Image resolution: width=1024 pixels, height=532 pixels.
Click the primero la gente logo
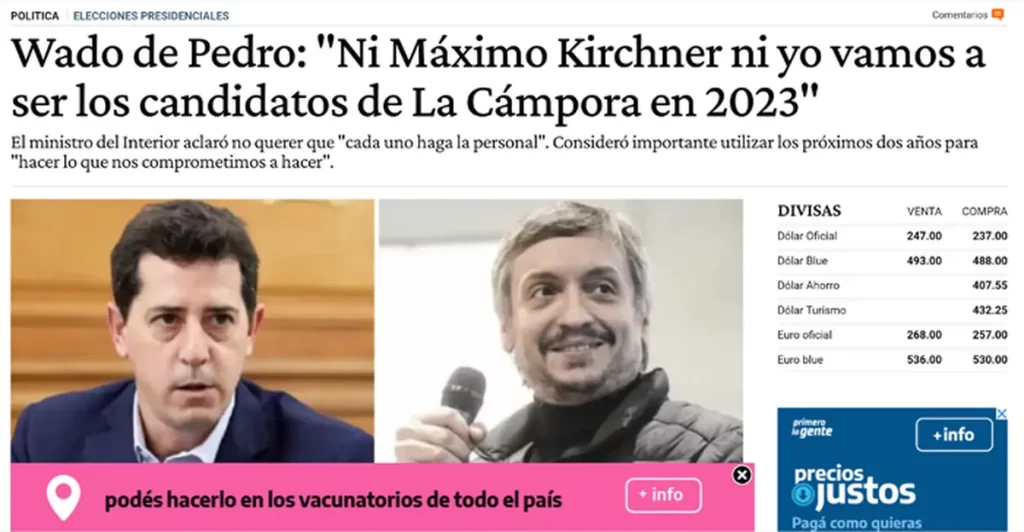tap(812, 428)
